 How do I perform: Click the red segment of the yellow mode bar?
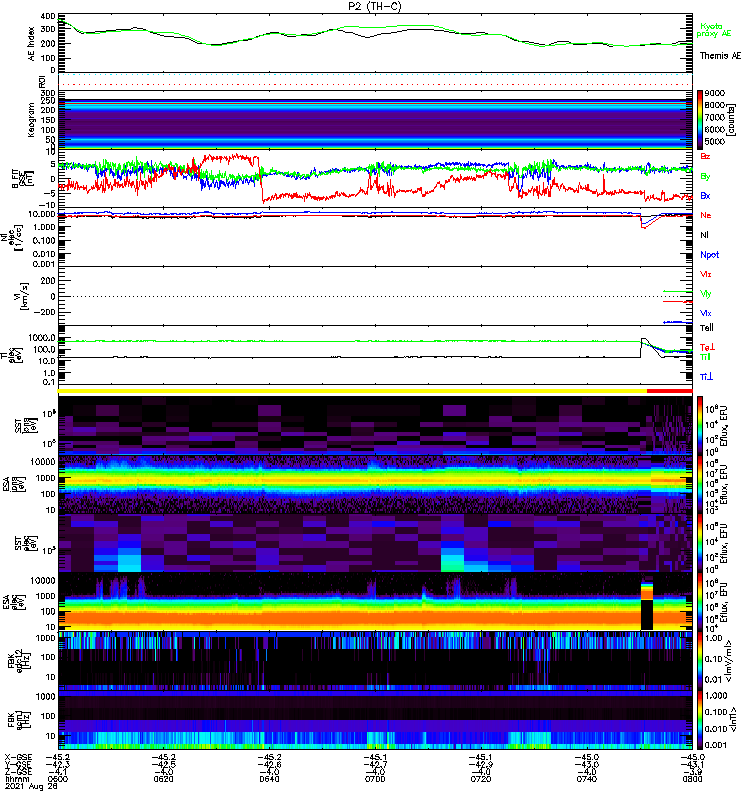point(669,391)
